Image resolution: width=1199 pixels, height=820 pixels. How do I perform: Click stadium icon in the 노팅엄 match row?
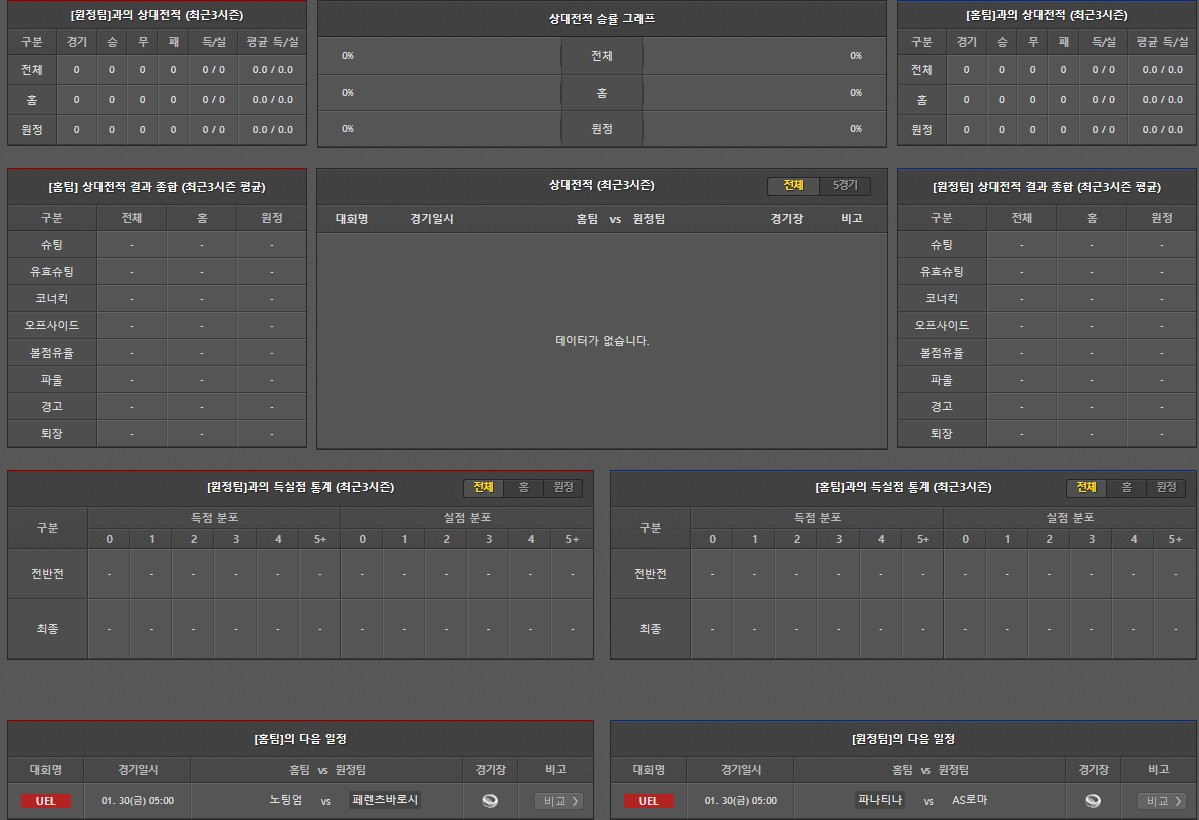pyautogui.click(x=490, y=801)
